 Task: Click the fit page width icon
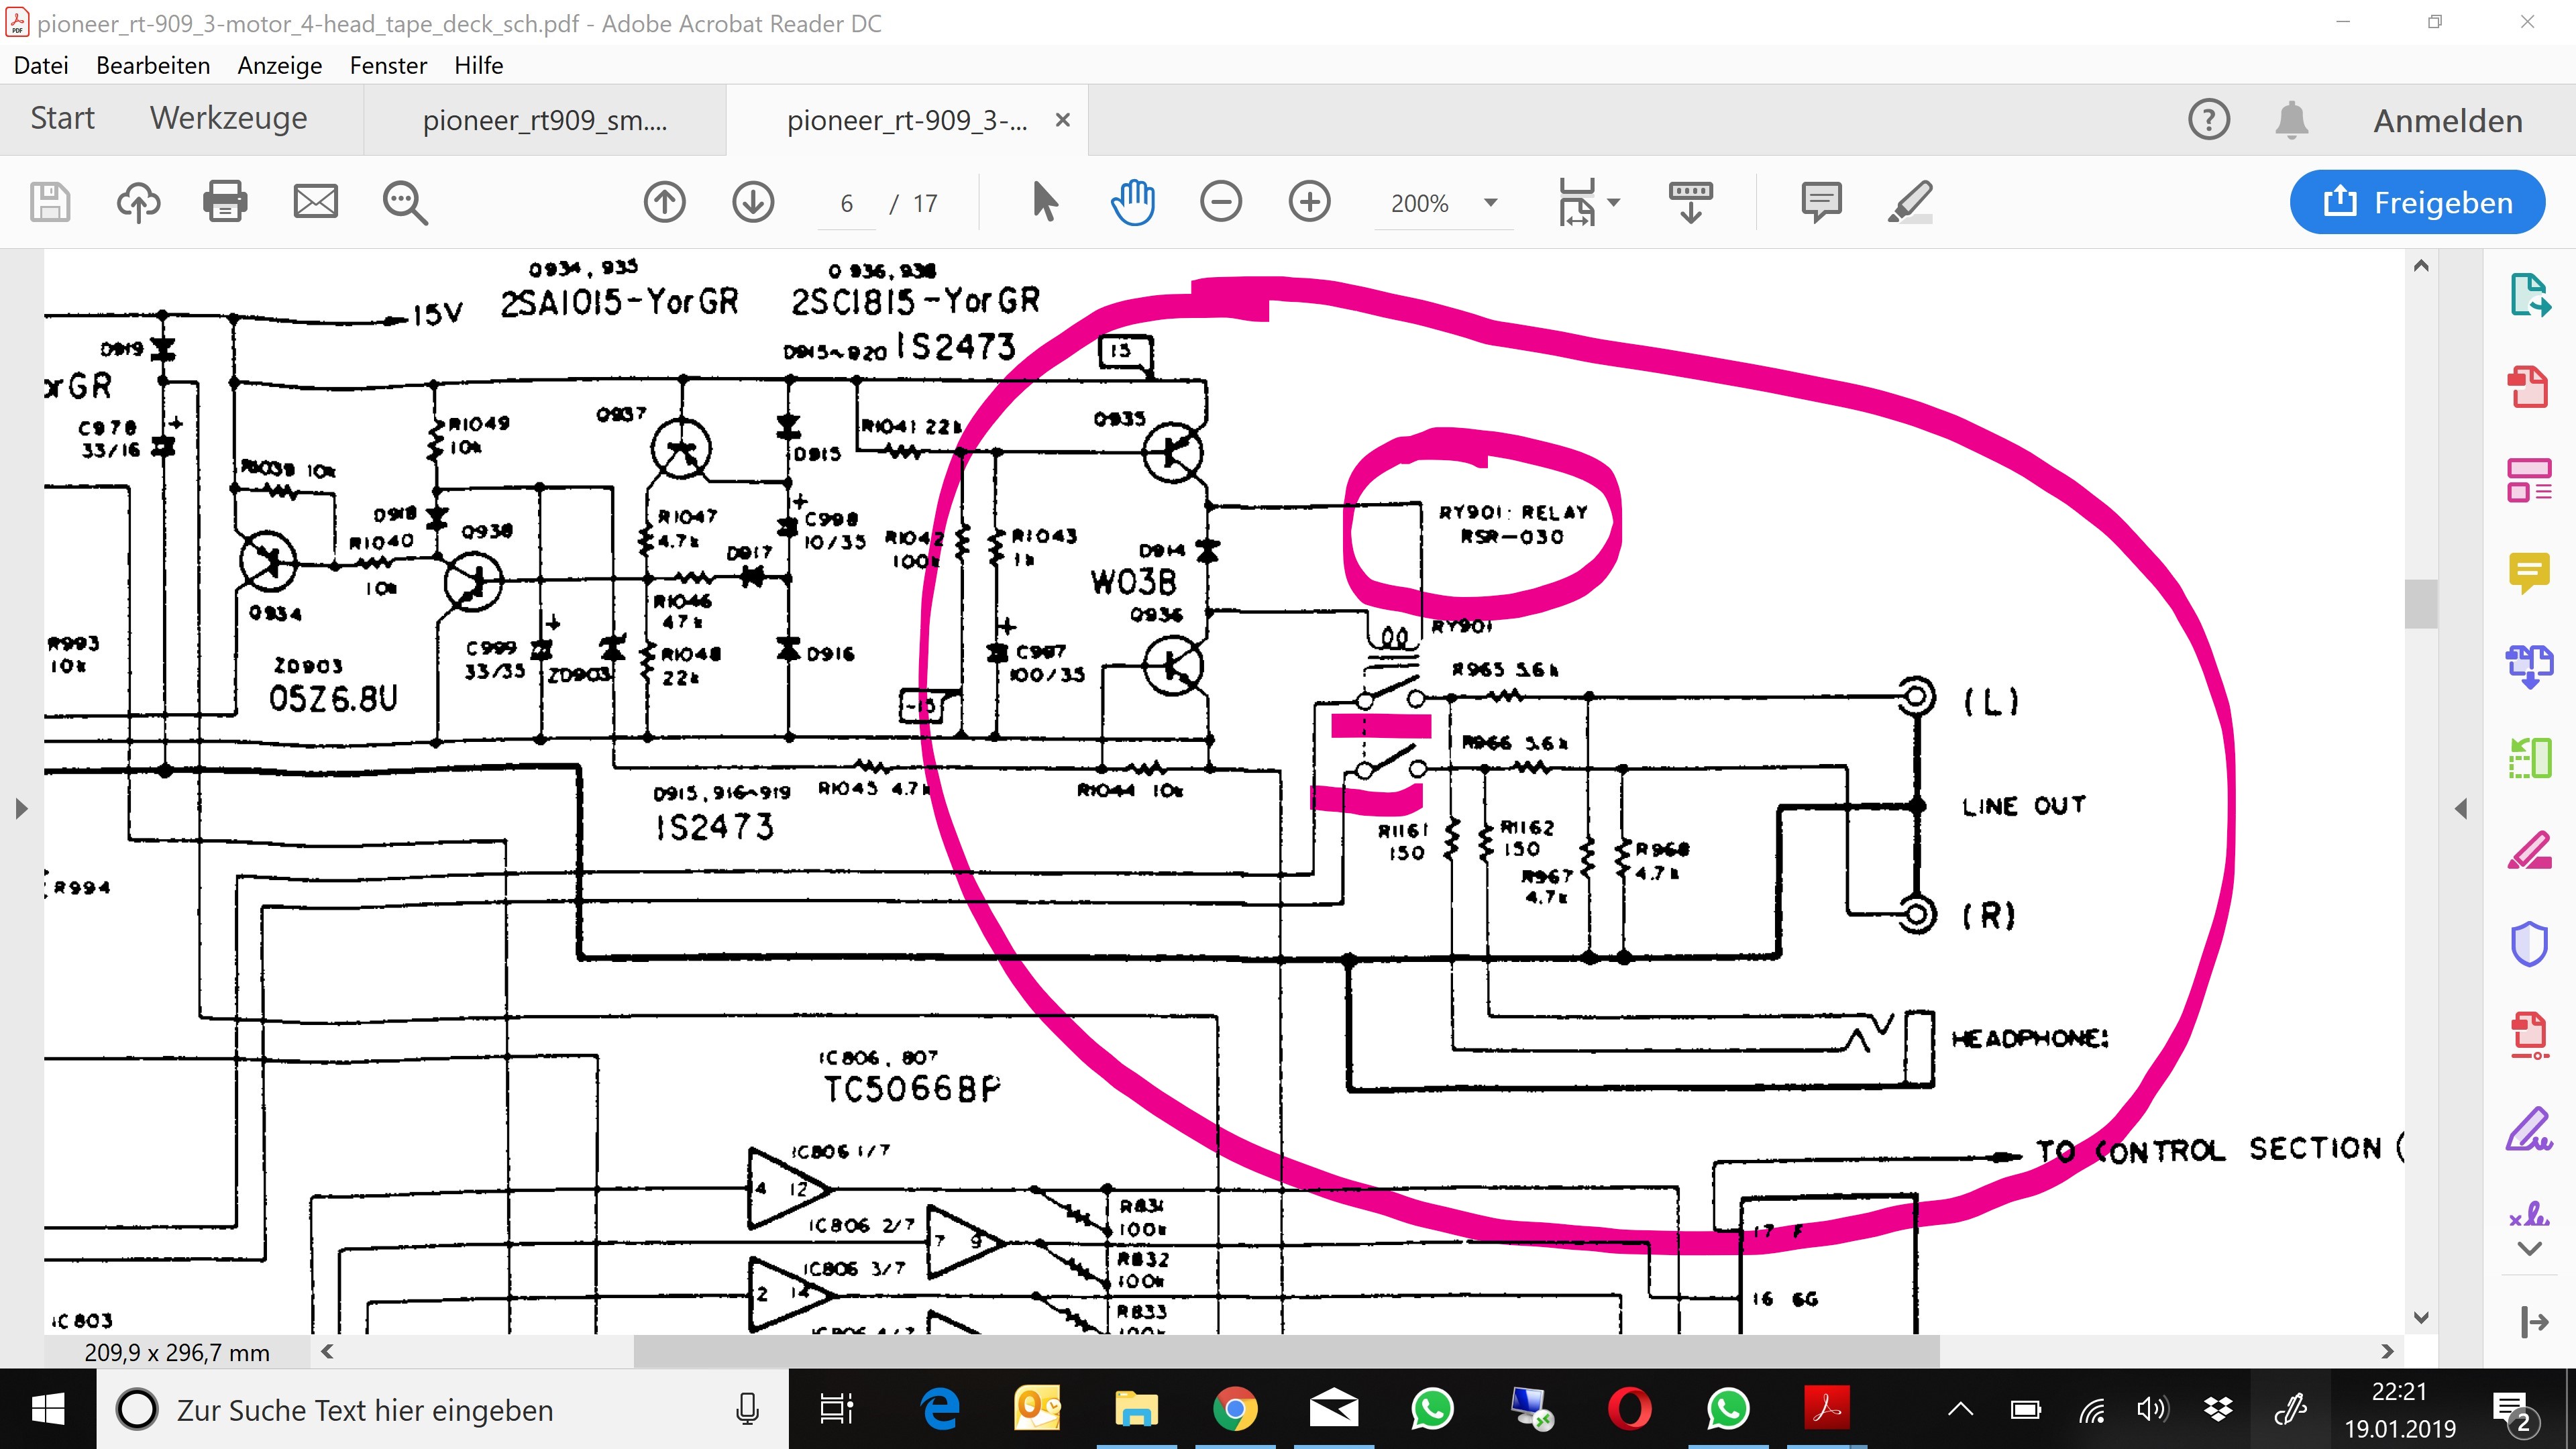(1577, 202)
